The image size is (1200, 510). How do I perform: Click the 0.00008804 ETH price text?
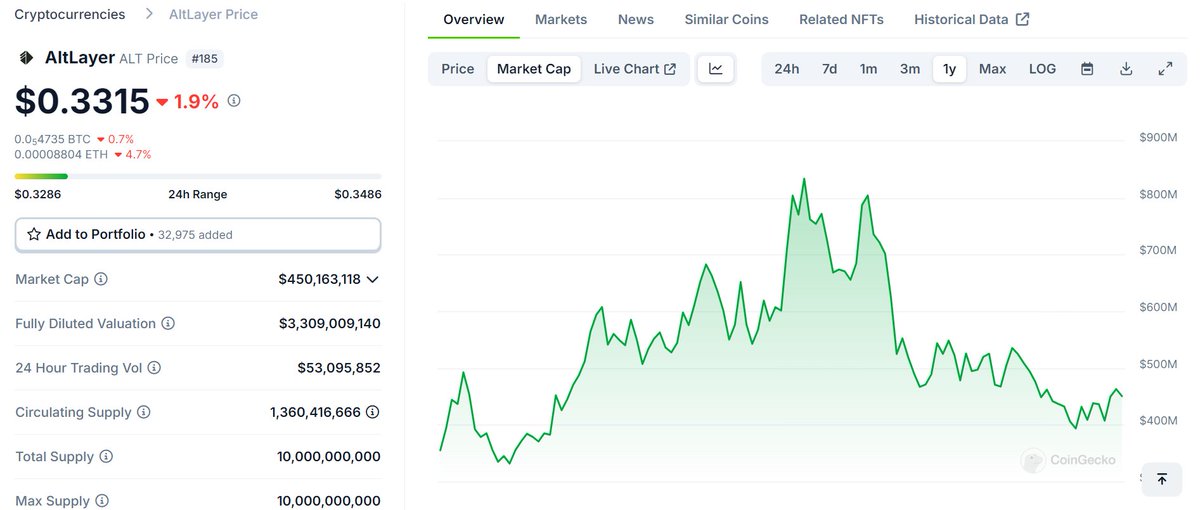point(63,154)
